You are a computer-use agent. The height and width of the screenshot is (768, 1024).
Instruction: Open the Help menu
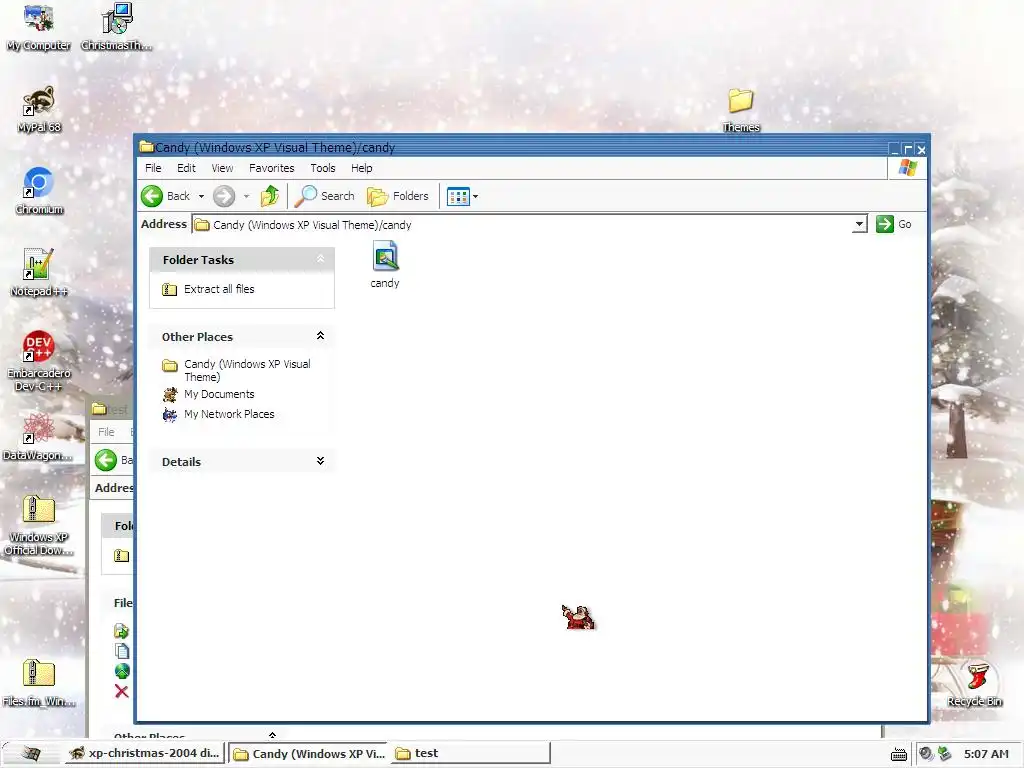click(361, 168)
